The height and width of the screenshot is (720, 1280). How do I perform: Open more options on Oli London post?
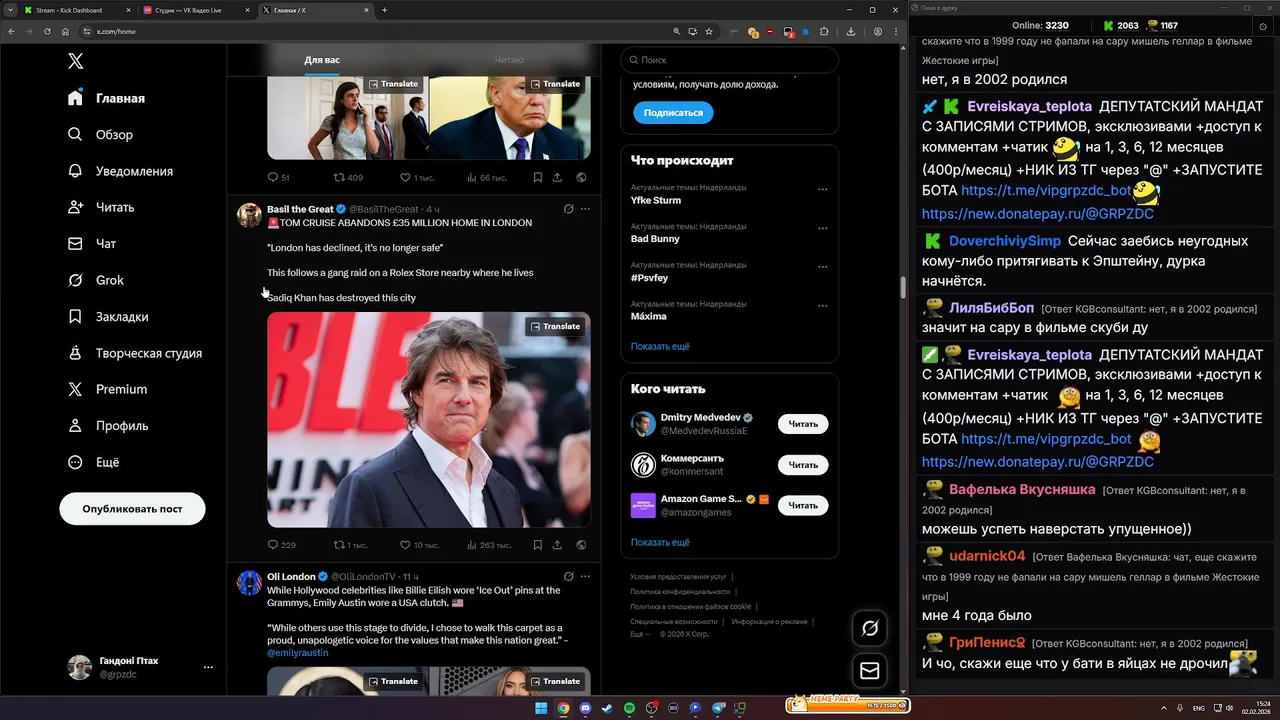click(585, 577)
